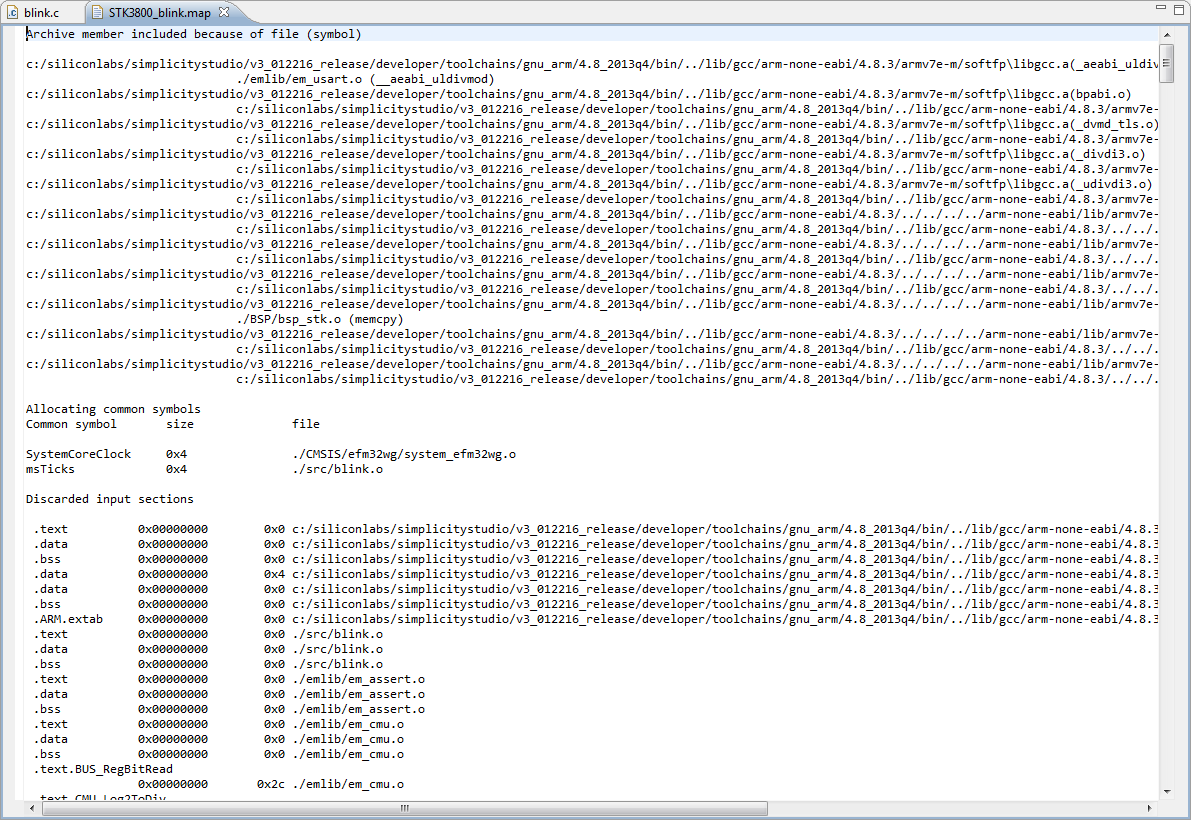Click the './emlib/em_usart.o (__aeabi_uldivmod)' line

tap(365, 79)
